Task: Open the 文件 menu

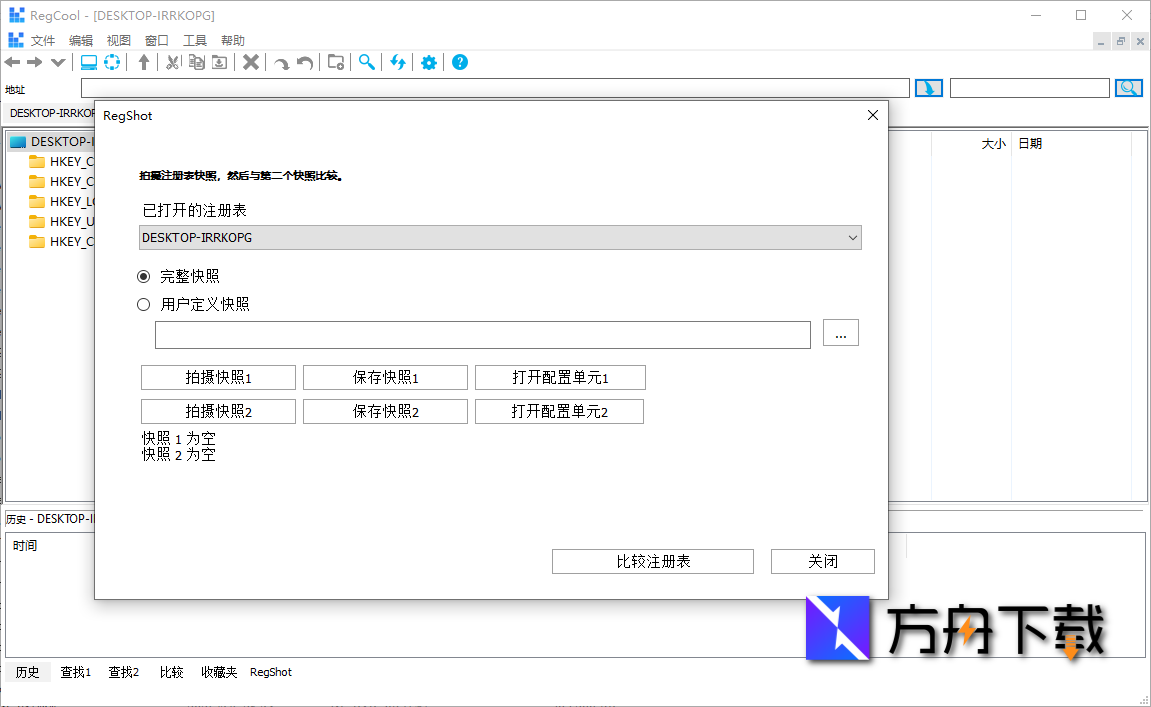Action: click(x=44, y=40)
